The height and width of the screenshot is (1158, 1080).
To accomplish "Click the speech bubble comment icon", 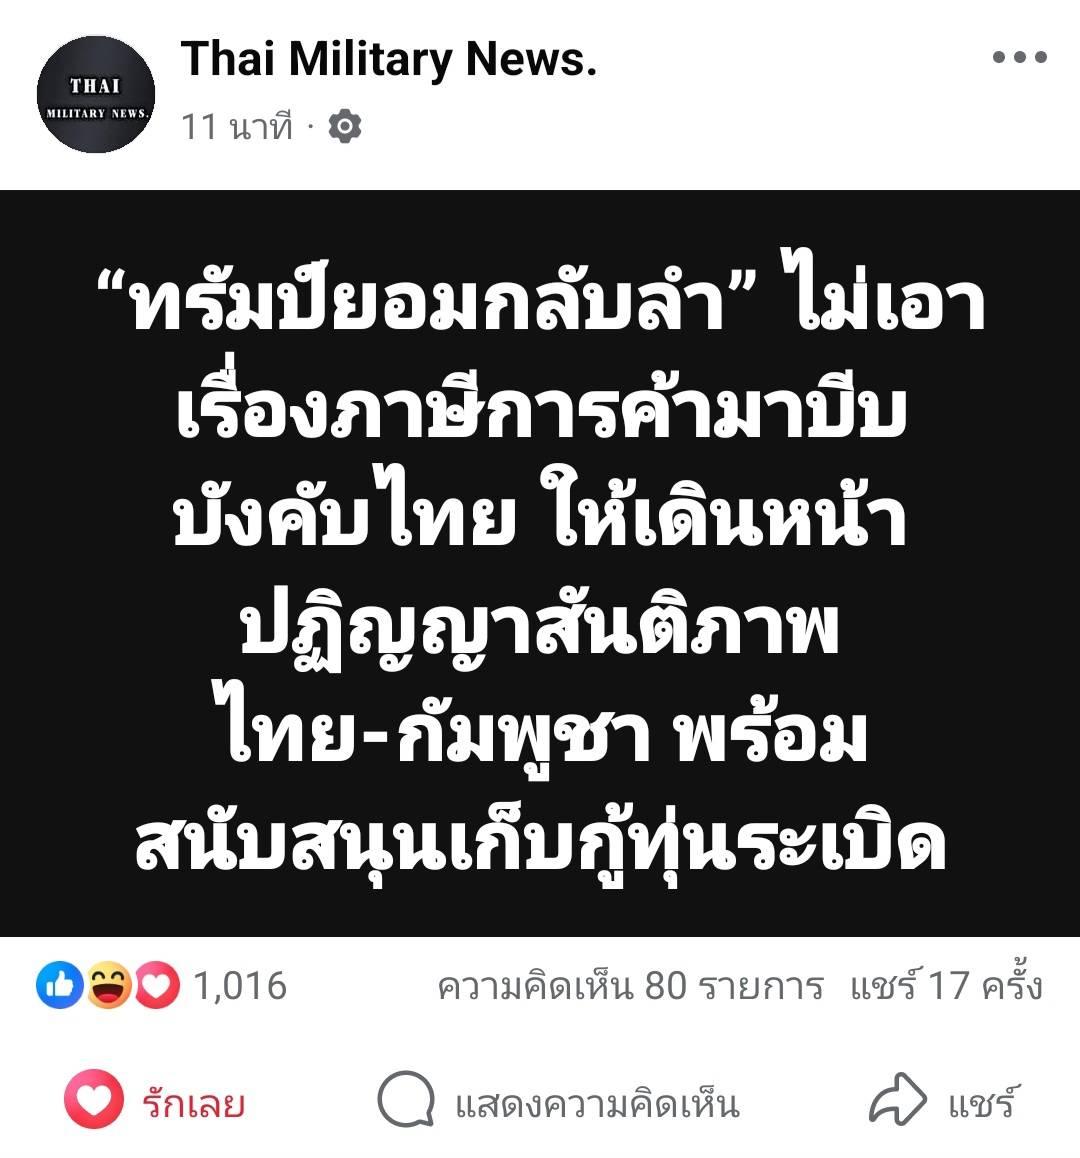I will [406, 1099].
